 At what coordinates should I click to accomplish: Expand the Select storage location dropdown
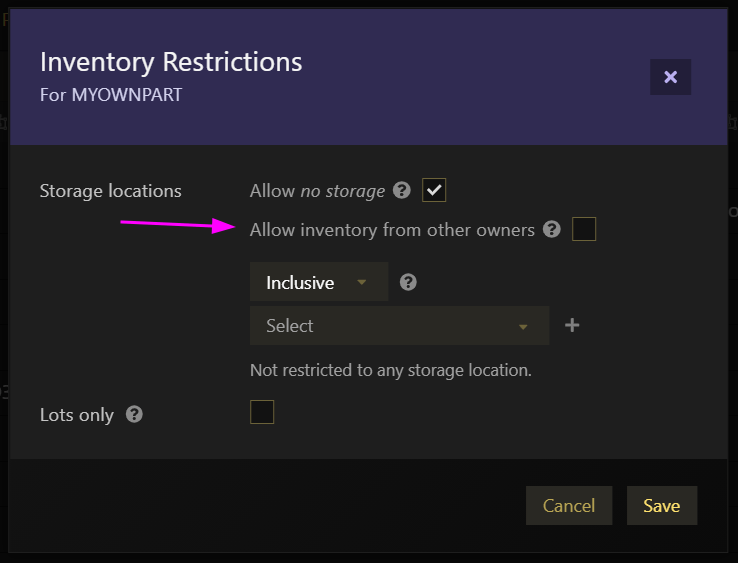coord(399,325)
